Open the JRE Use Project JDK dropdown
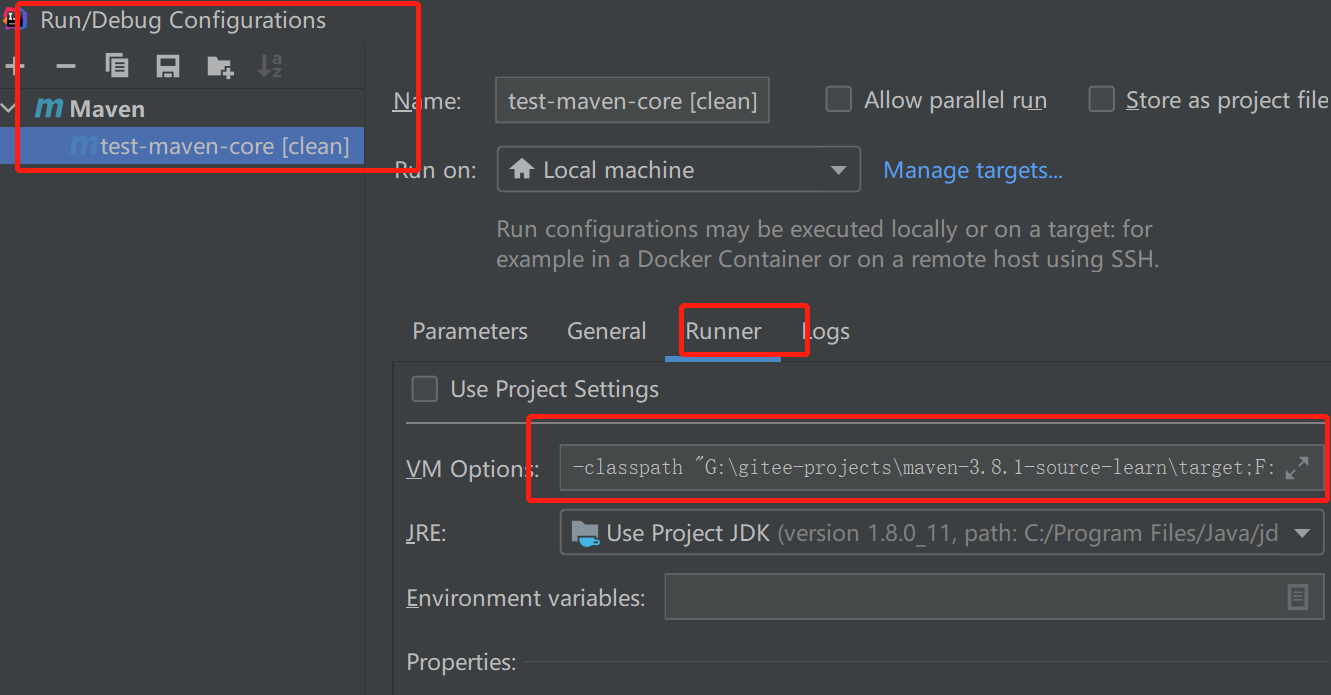 tap(942, 533)
